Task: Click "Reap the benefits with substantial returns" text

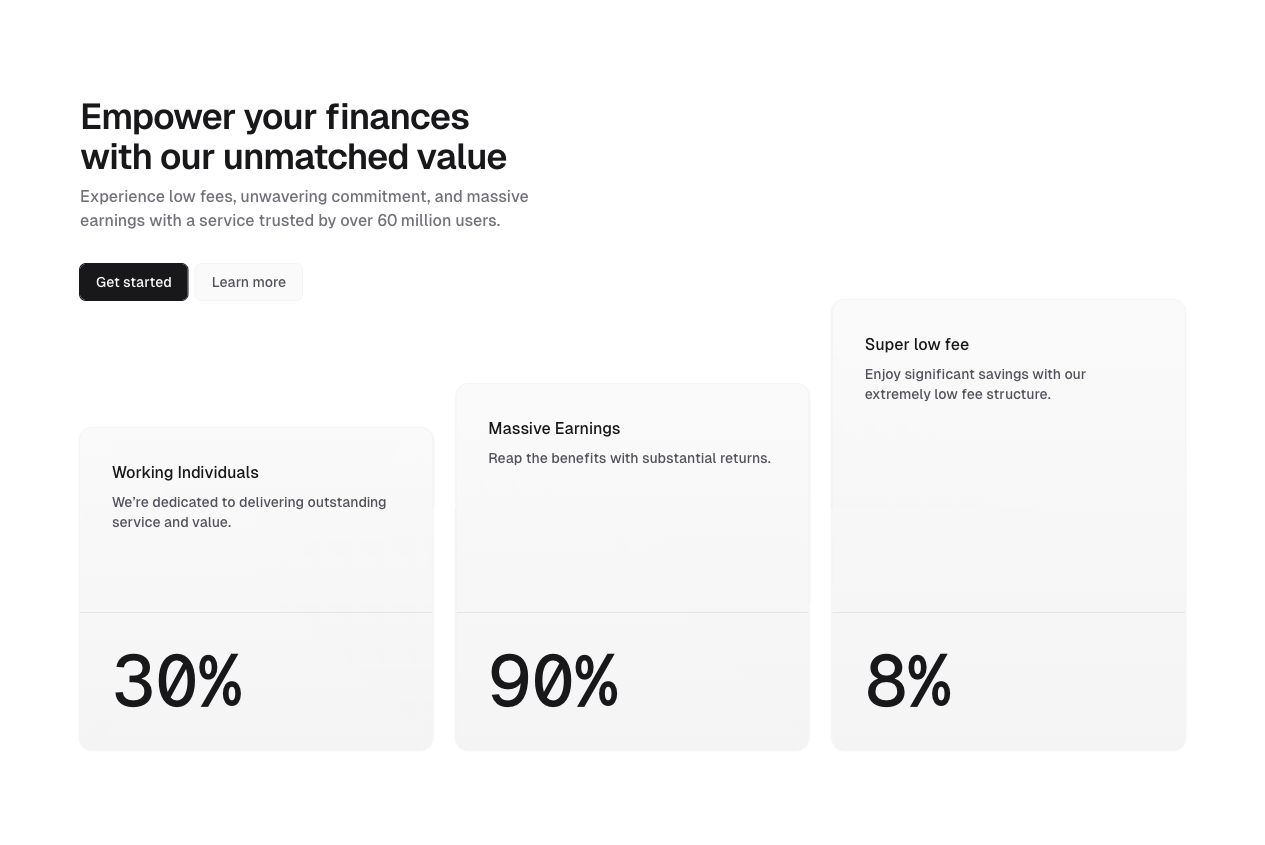Action: click(x=629, y=458)
